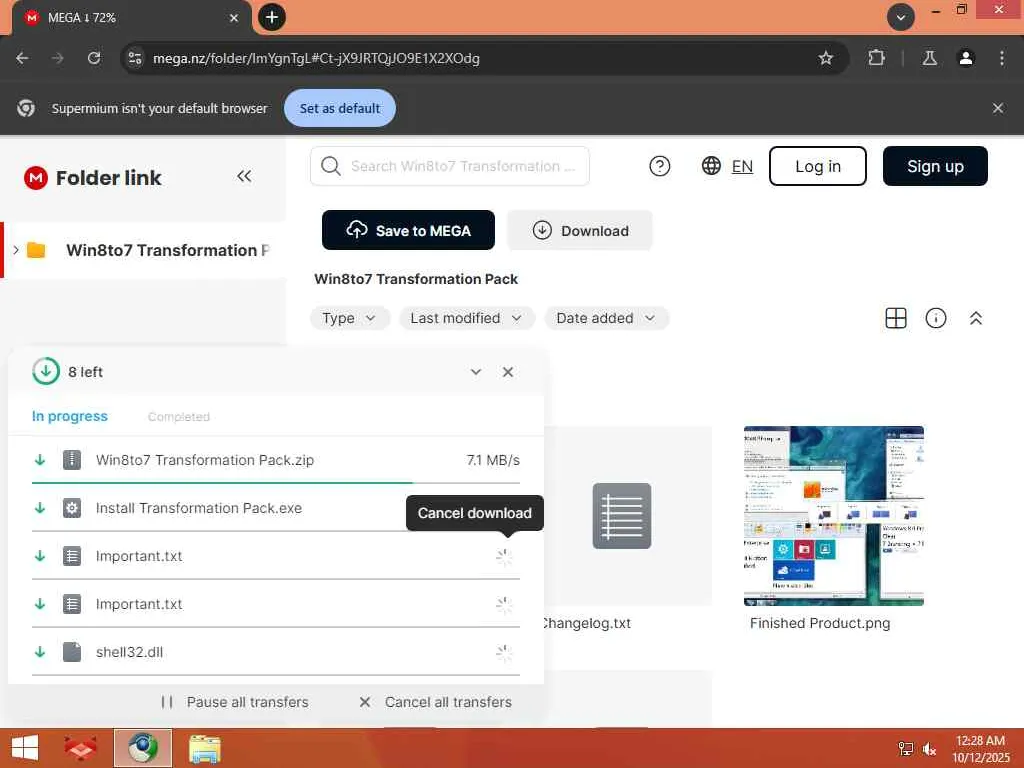Open the Last modified filter dropdown
The image size is (1024, 768).
[x=466, y=318]
